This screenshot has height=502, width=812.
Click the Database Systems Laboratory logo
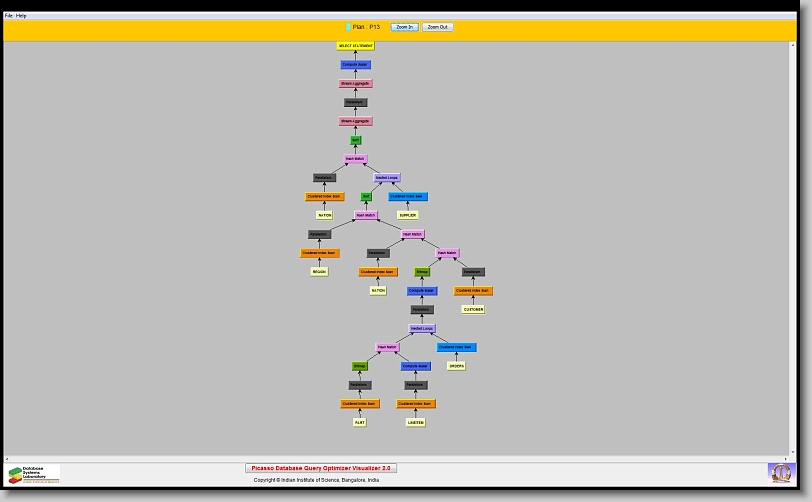(33, 474)
